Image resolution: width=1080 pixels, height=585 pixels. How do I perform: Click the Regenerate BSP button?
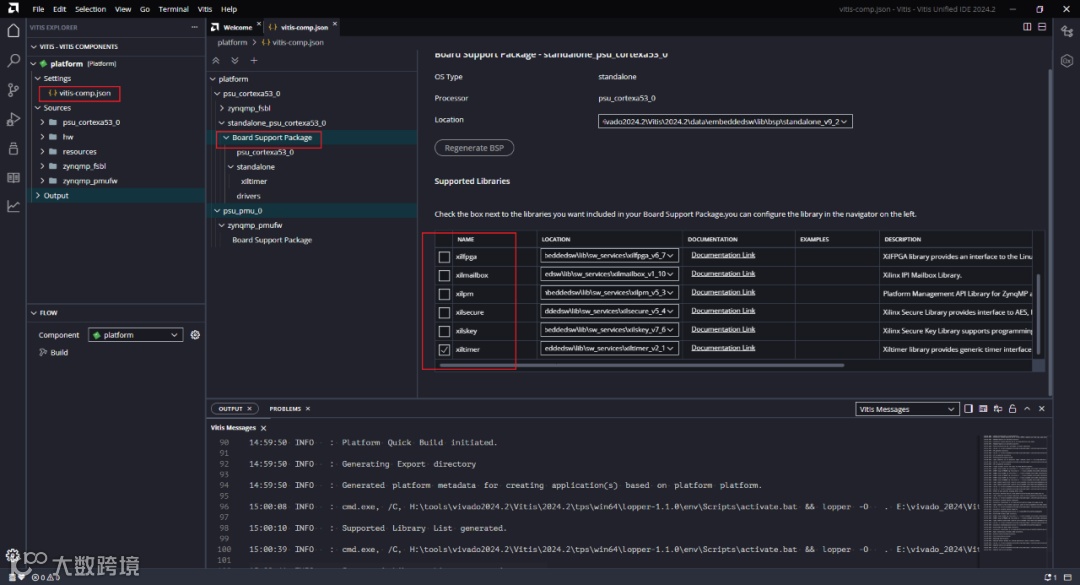point(474,148)
